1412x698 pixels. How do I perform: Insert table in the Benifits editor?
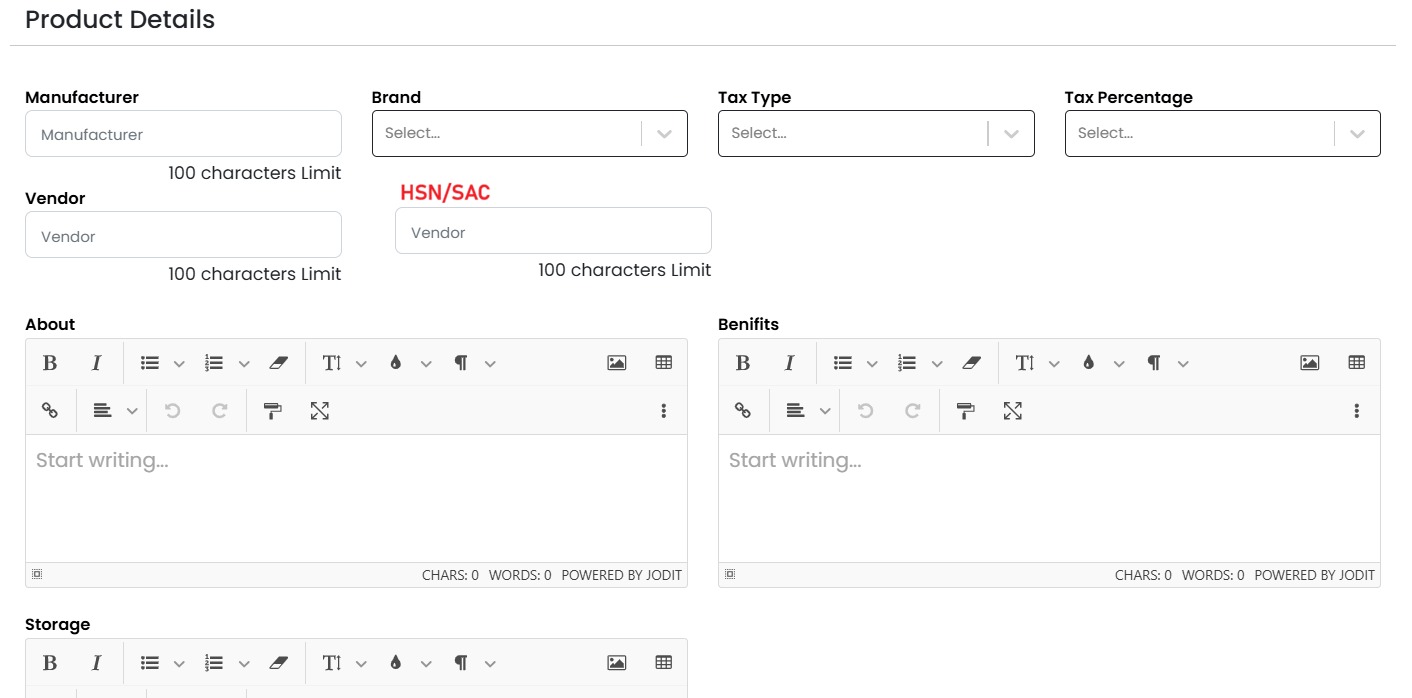[x=1356, y=363]
